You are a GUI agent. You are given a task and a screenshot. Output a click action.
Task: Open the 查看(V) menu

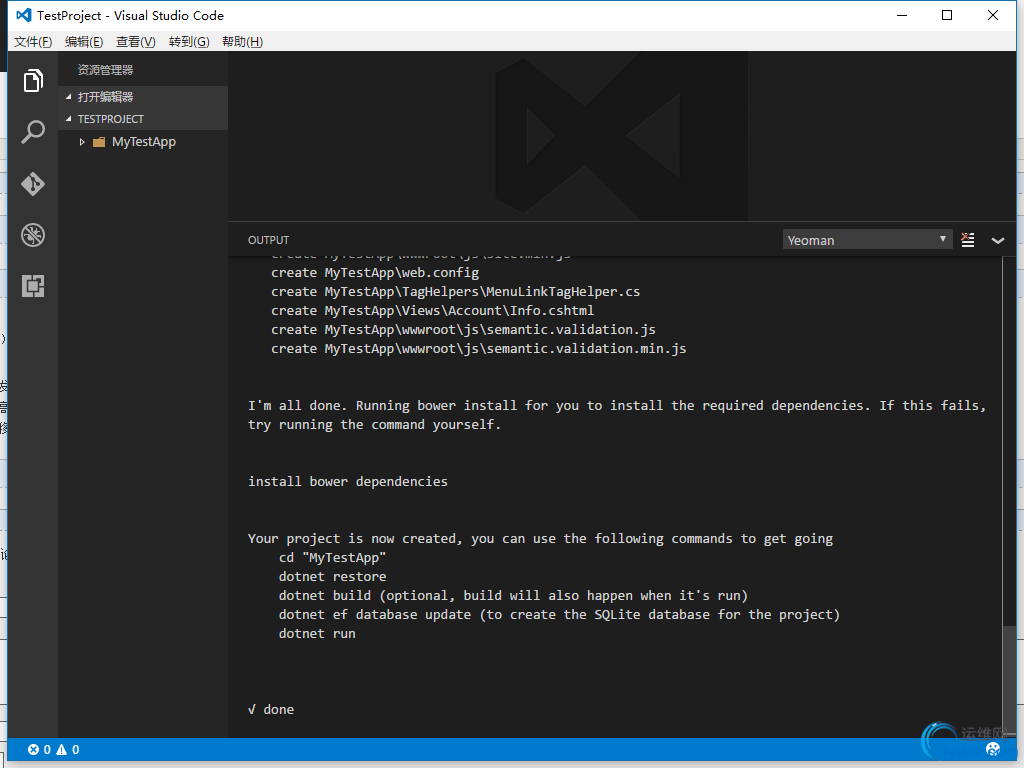(136, 42)
